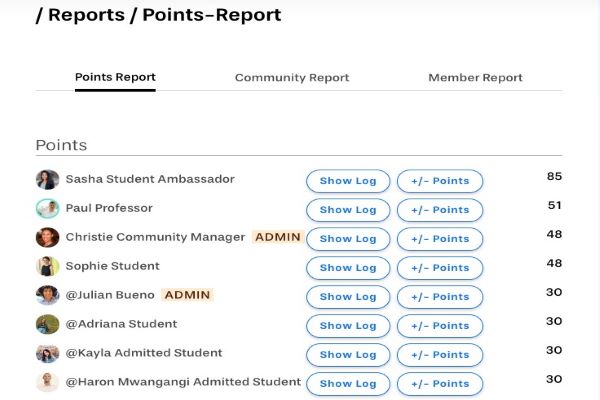Screen dimensions: 600x400
Task: Show Log for Sasha Student Ambassador
Action: (348, 181)
